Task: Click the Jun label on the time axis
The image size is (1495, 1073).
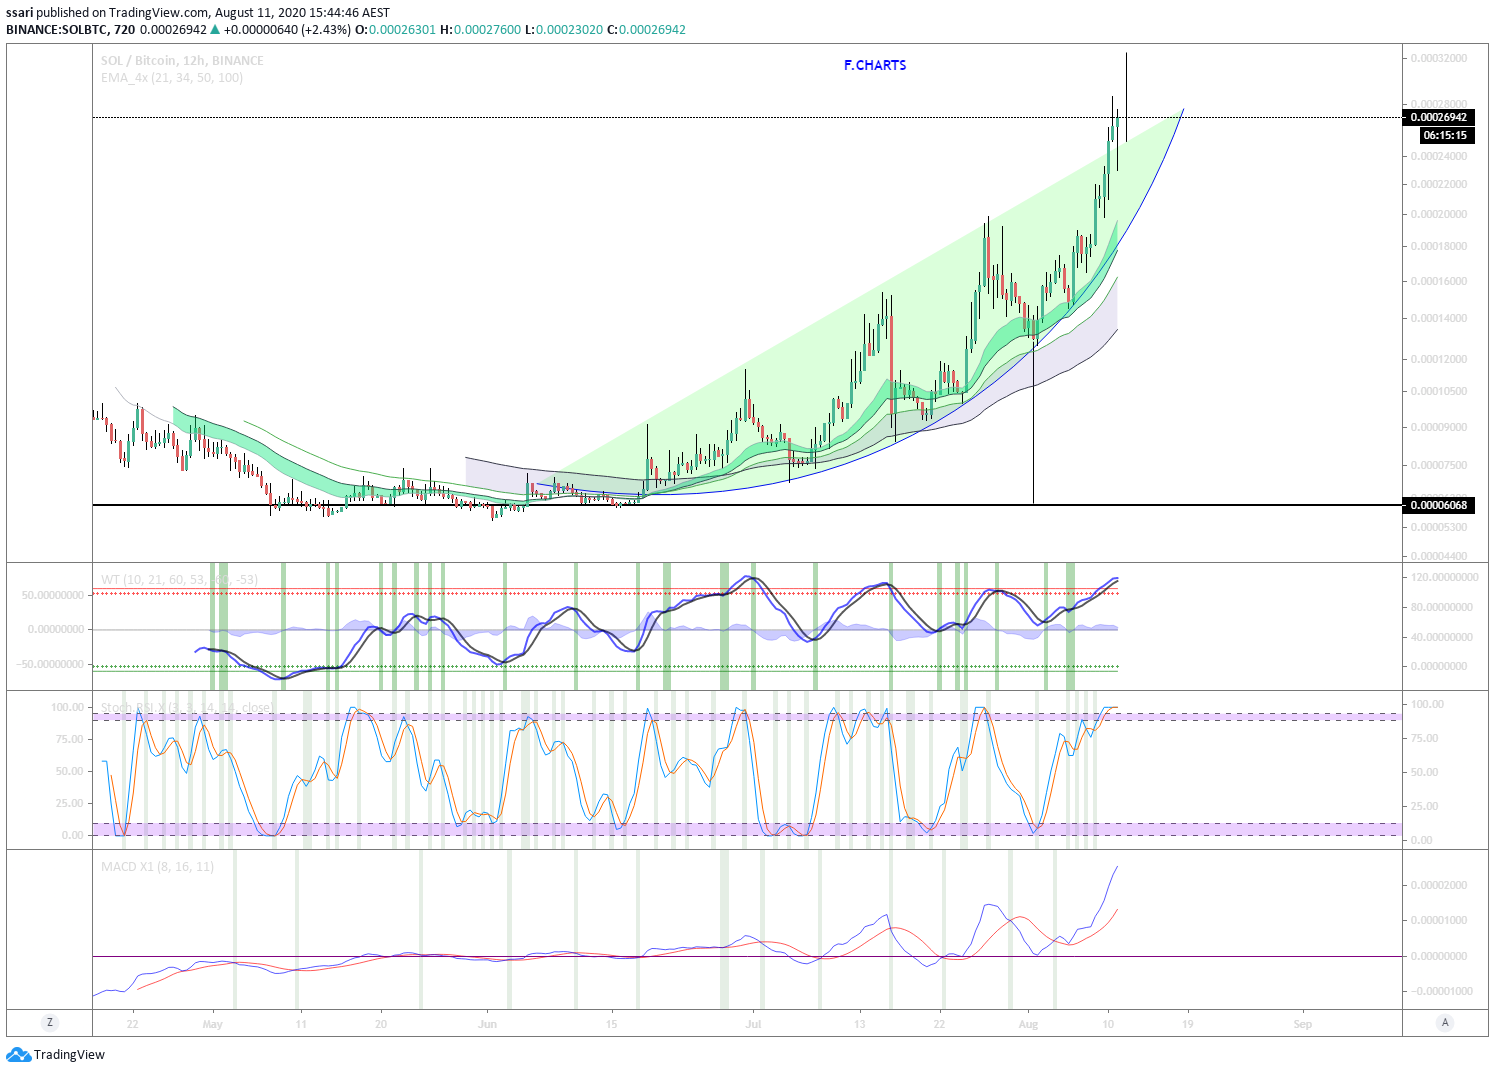Action: click(x=487, y=1024)
